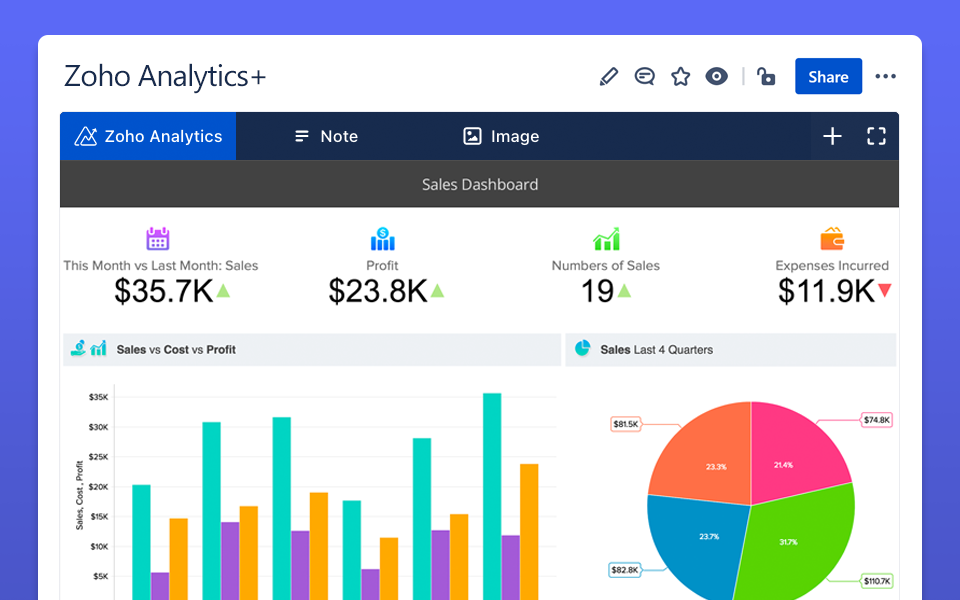Enter fullscreen with the expand icon
960x600 pixels.
coord(876,136)
